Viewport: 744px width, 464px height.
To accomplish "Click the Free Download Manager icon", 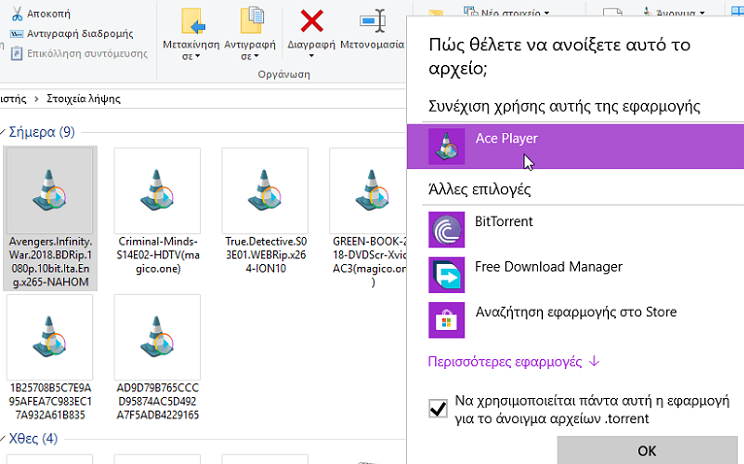I will [446, 275].
